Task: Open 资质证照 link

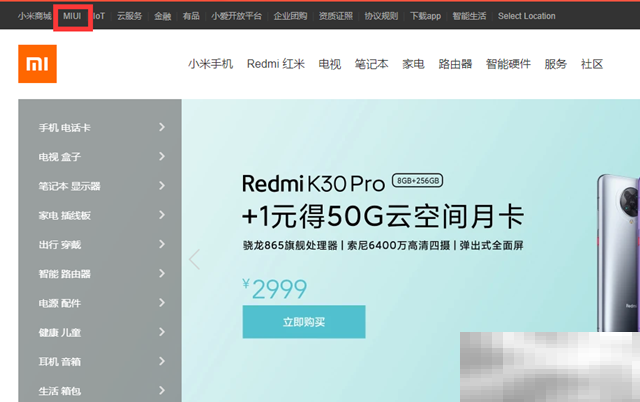Action: (336, 16)
